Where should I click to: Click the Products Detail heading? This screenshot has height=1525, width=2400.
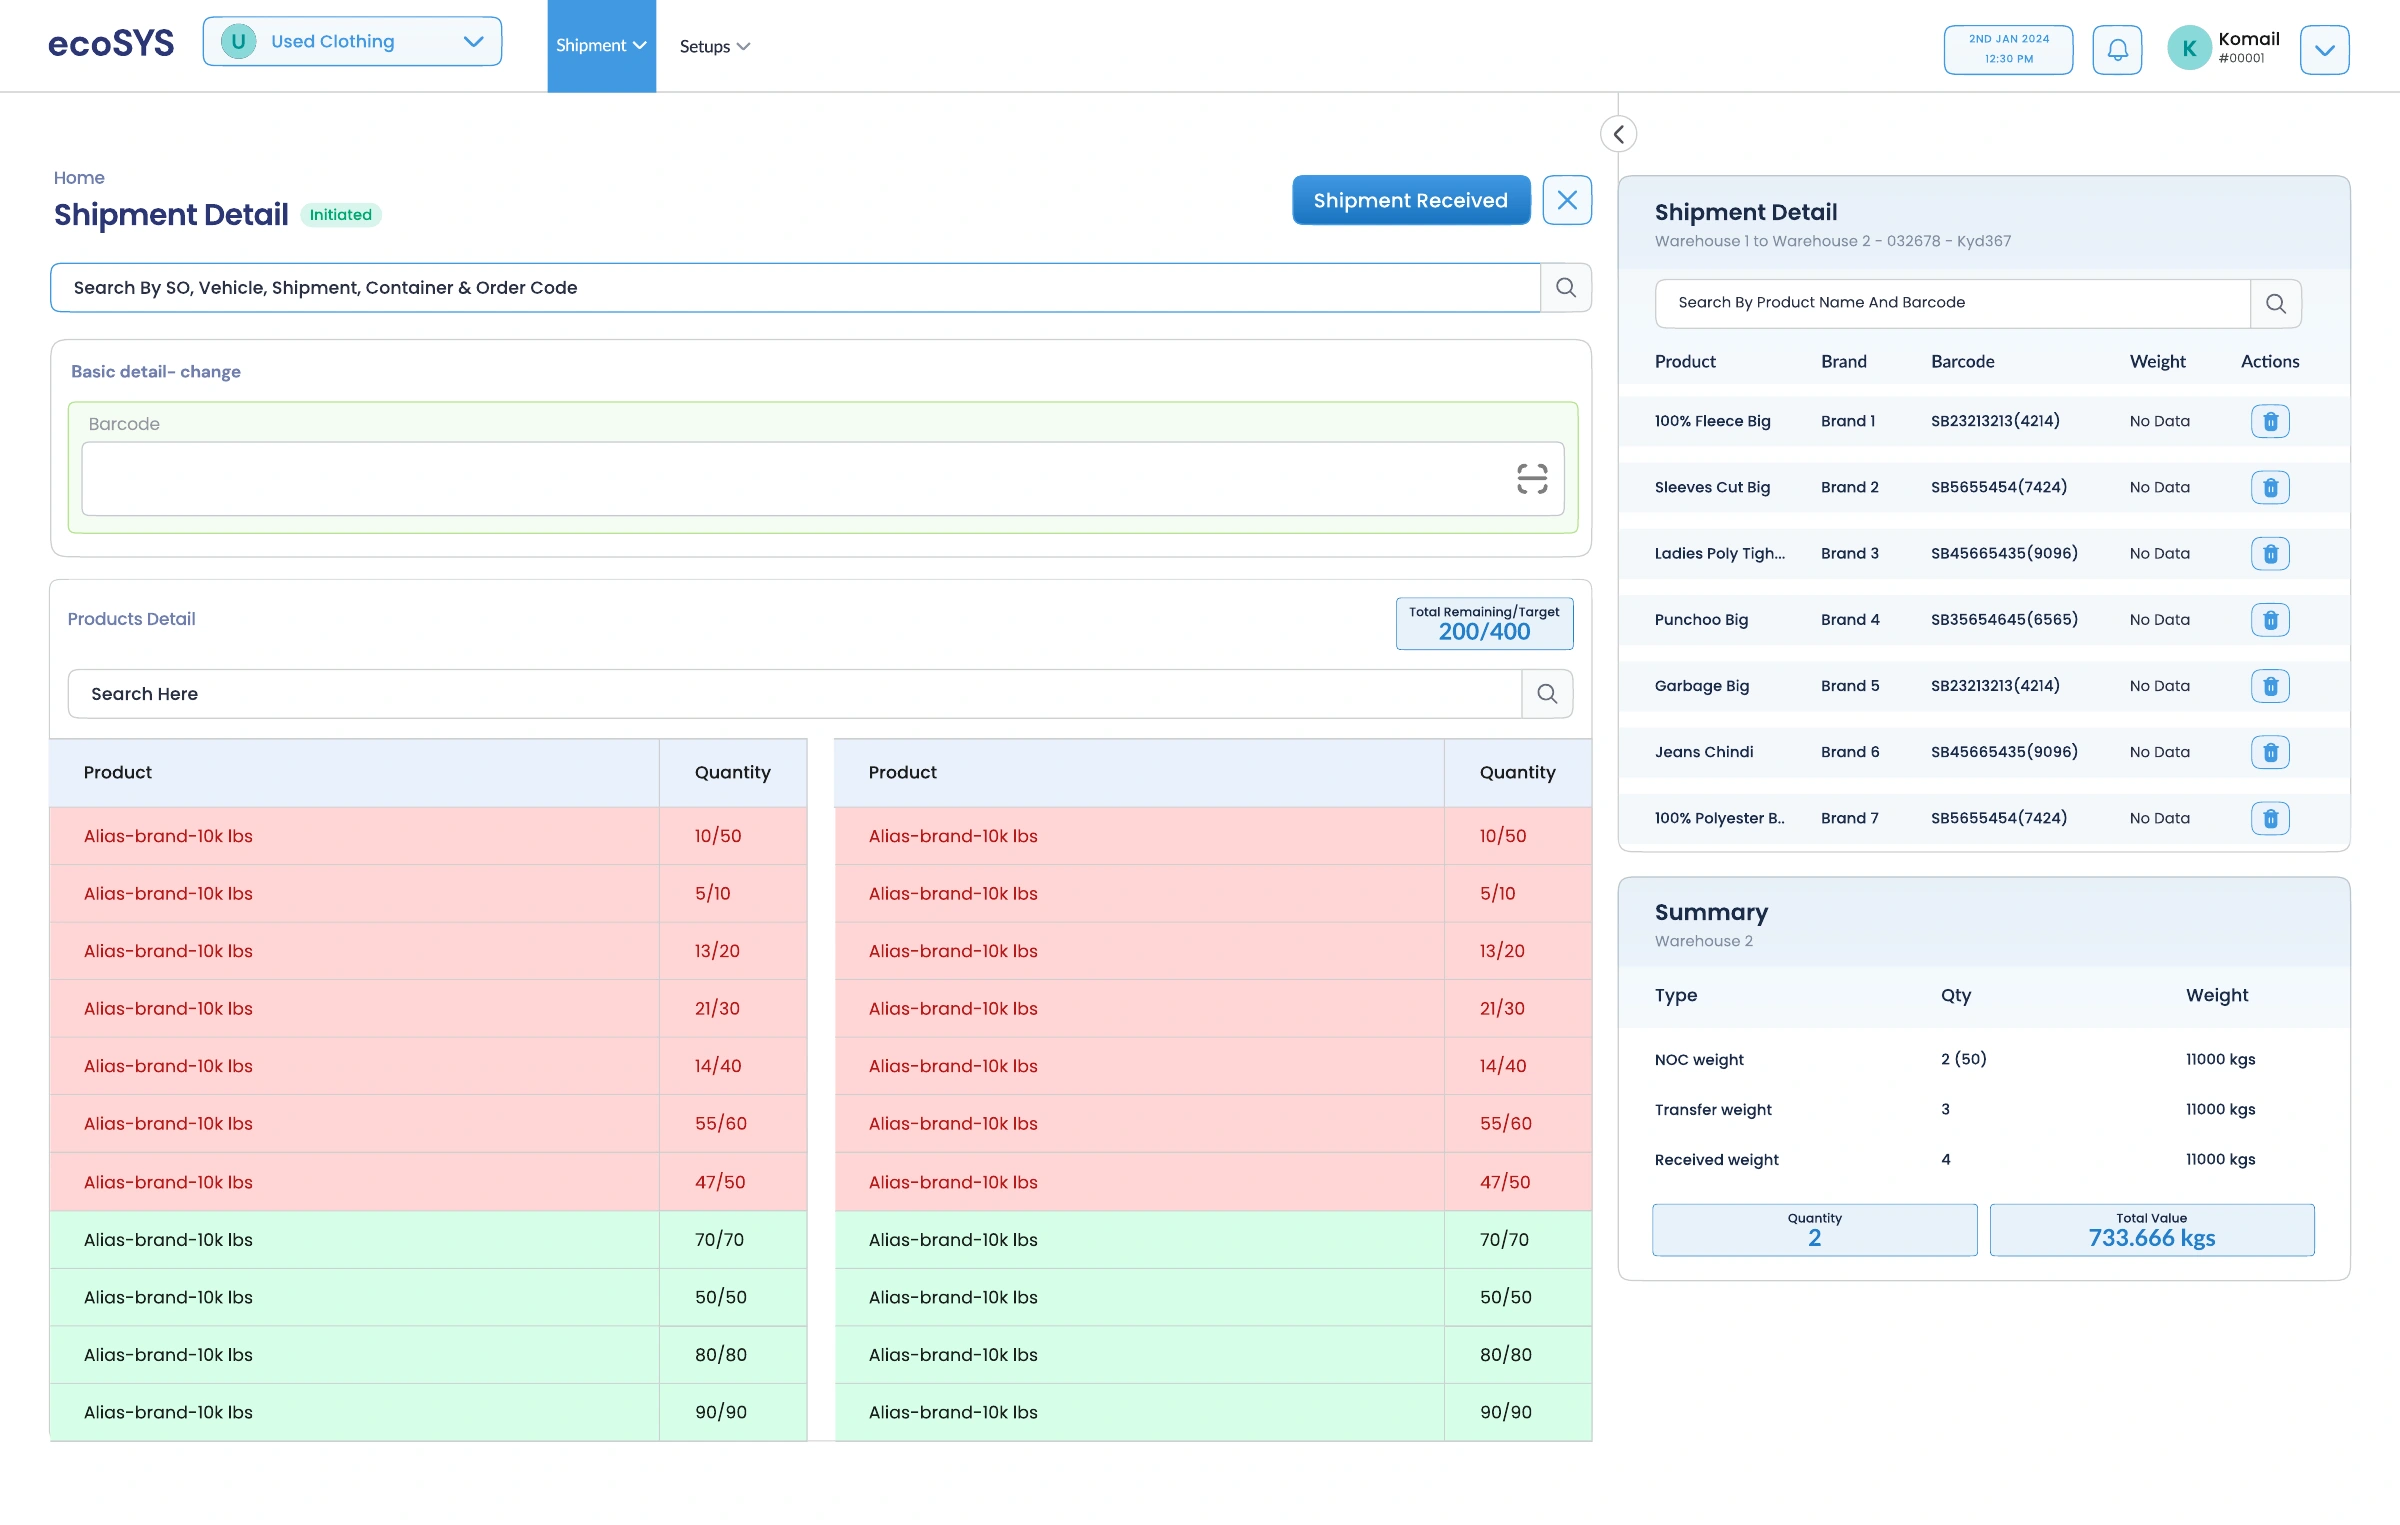click(132, 619)
